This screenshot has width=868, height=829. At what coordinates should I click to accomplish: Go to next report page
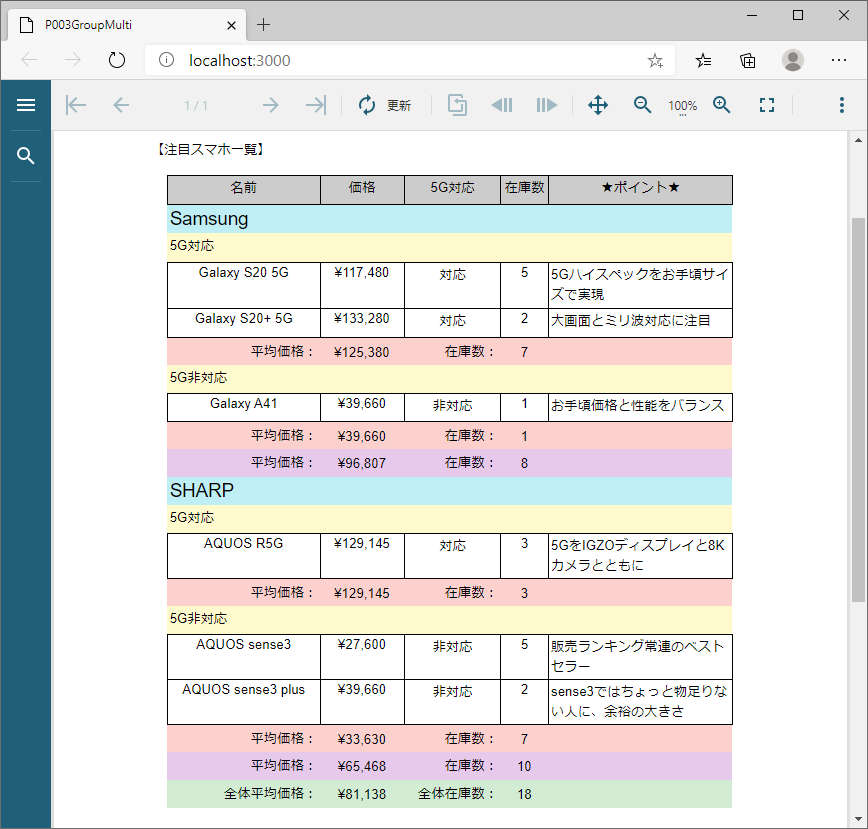click(271, 105)
